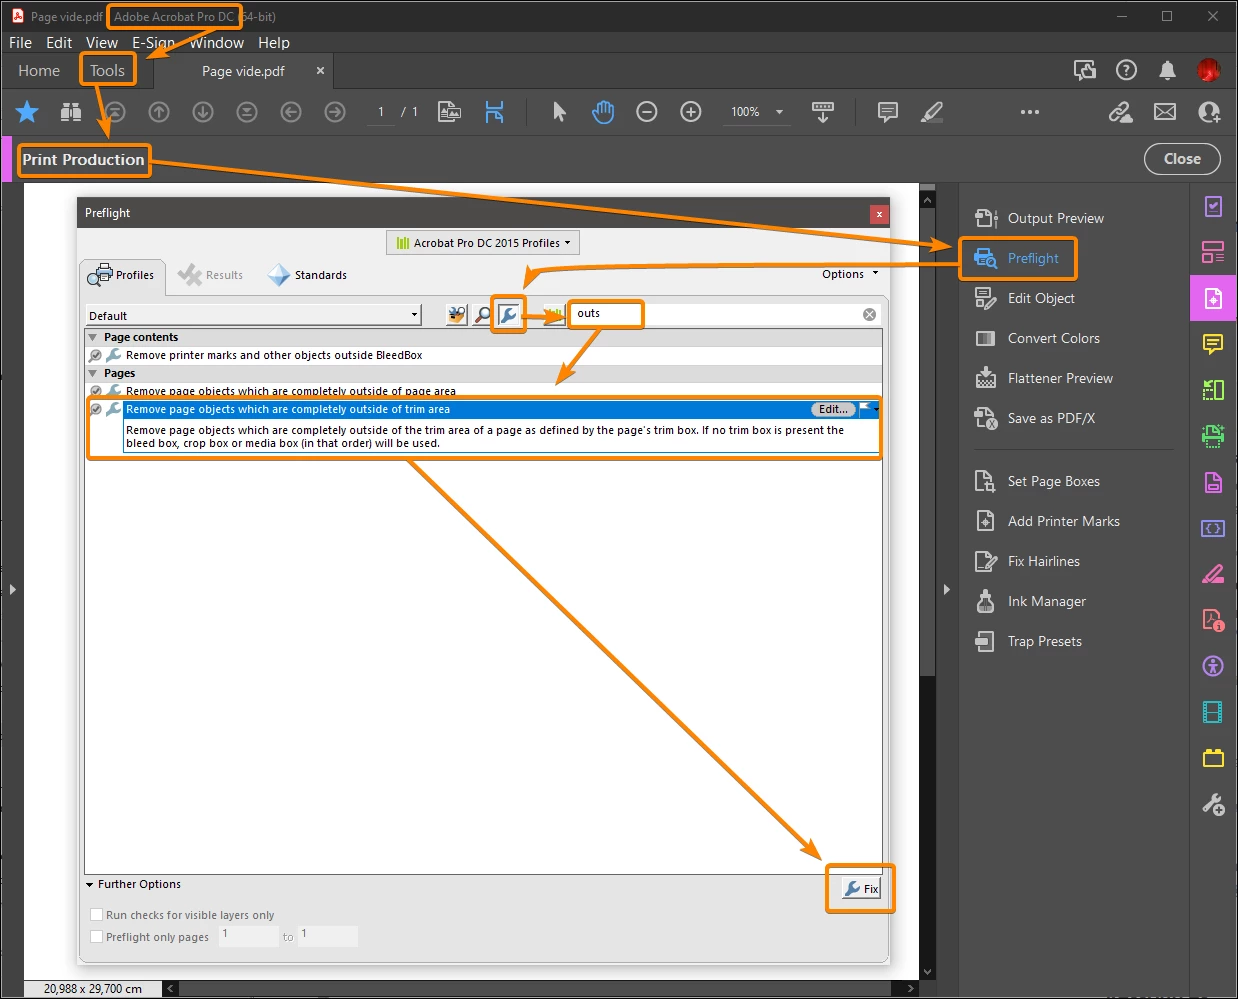1238x999 pixels.
Task: Enable Run checks for visible layers only
Action: coord(97,914)
